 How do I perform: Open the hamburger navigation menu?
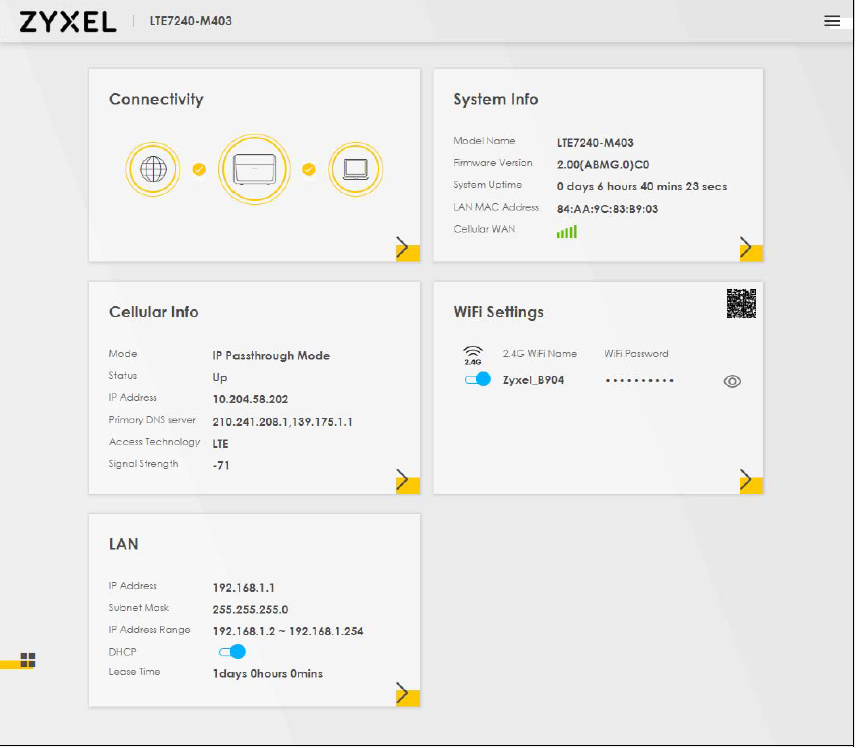point(833,20)
